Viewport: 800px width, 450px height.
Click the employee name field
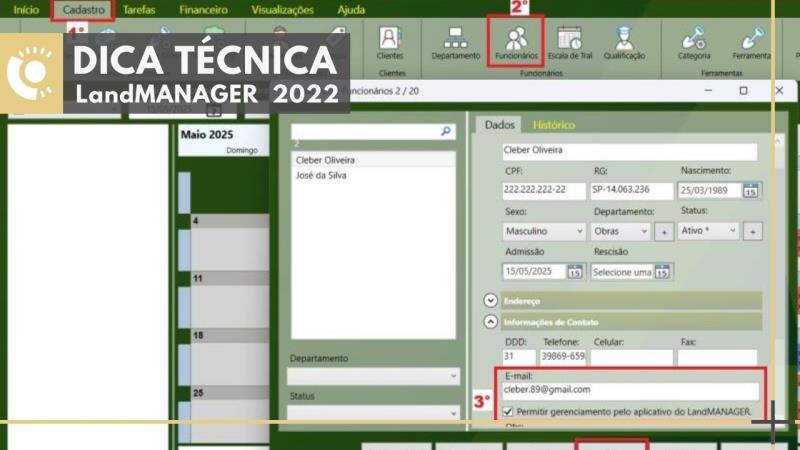[630, 151]
